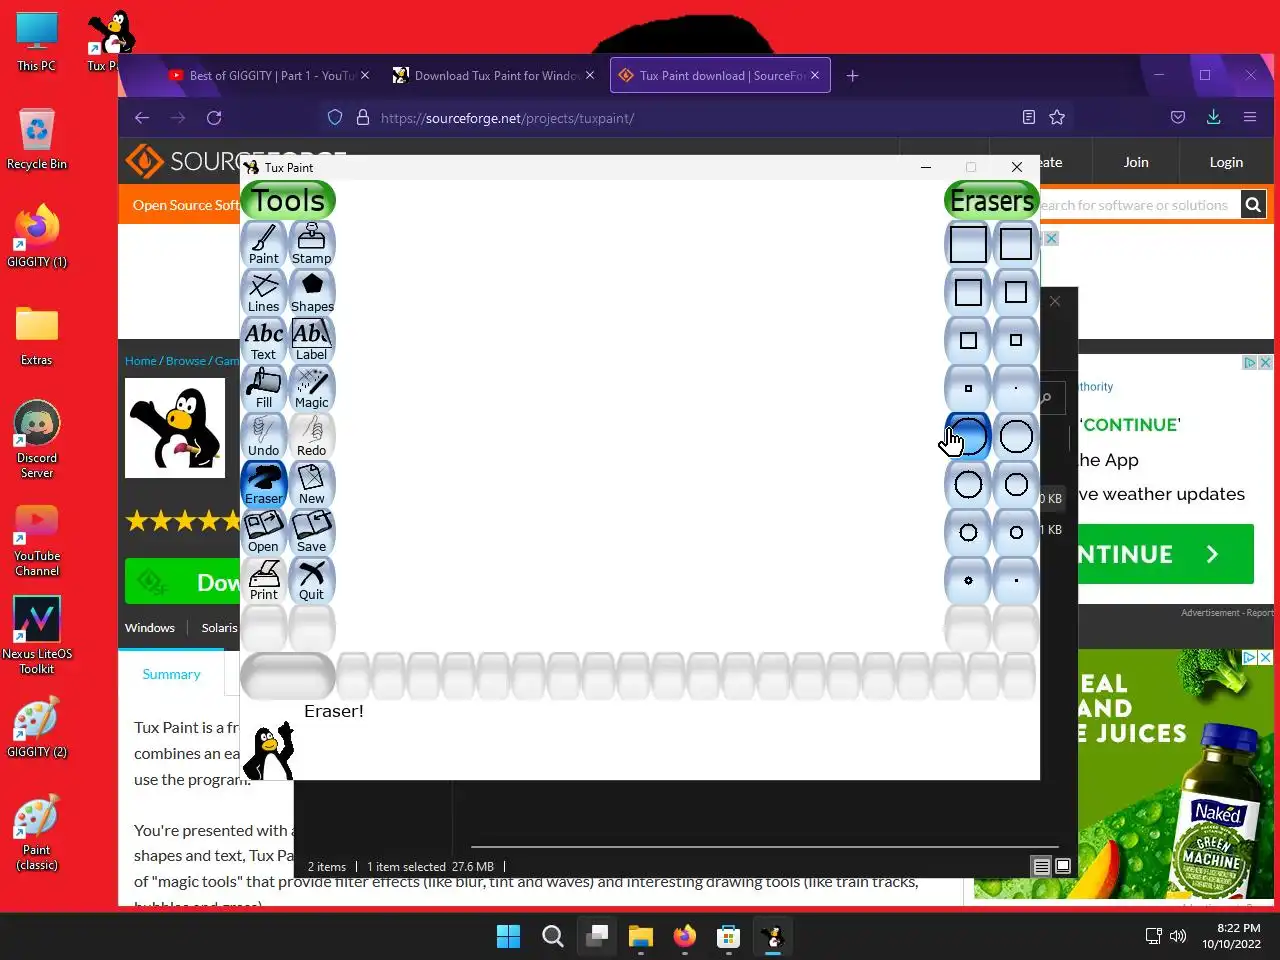The width and height of the screenshot is (1280, 960).
Task: Click SourceForge search magnifier button
Action: click(1253, 205)
